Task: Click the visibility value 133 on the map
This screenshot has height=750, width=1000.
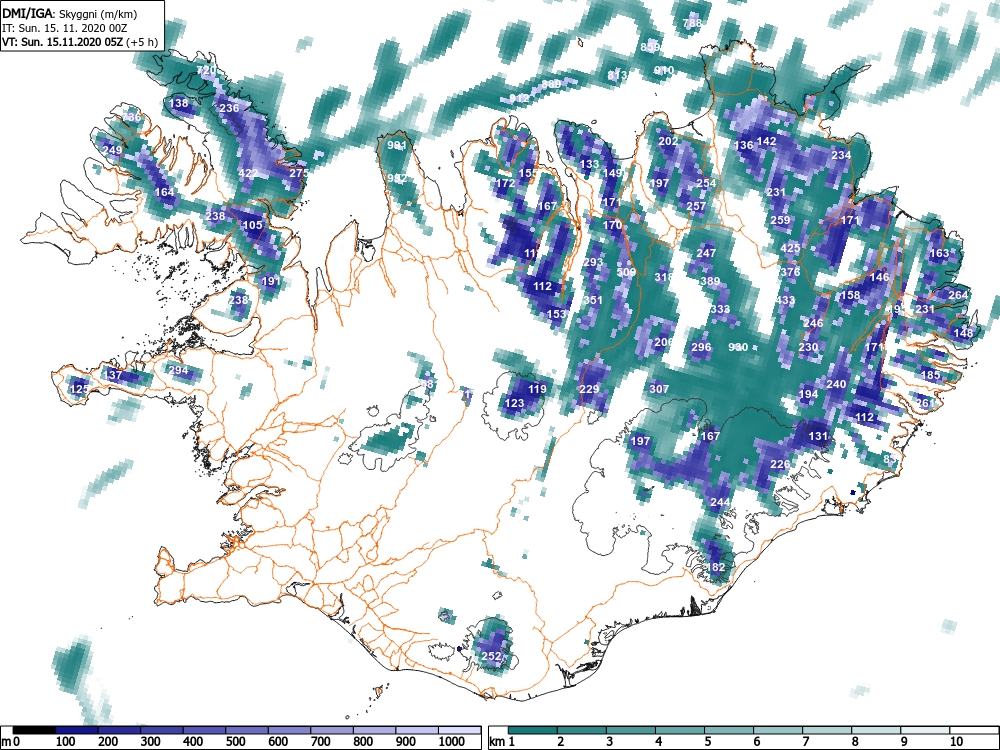Action: [589, 165]
